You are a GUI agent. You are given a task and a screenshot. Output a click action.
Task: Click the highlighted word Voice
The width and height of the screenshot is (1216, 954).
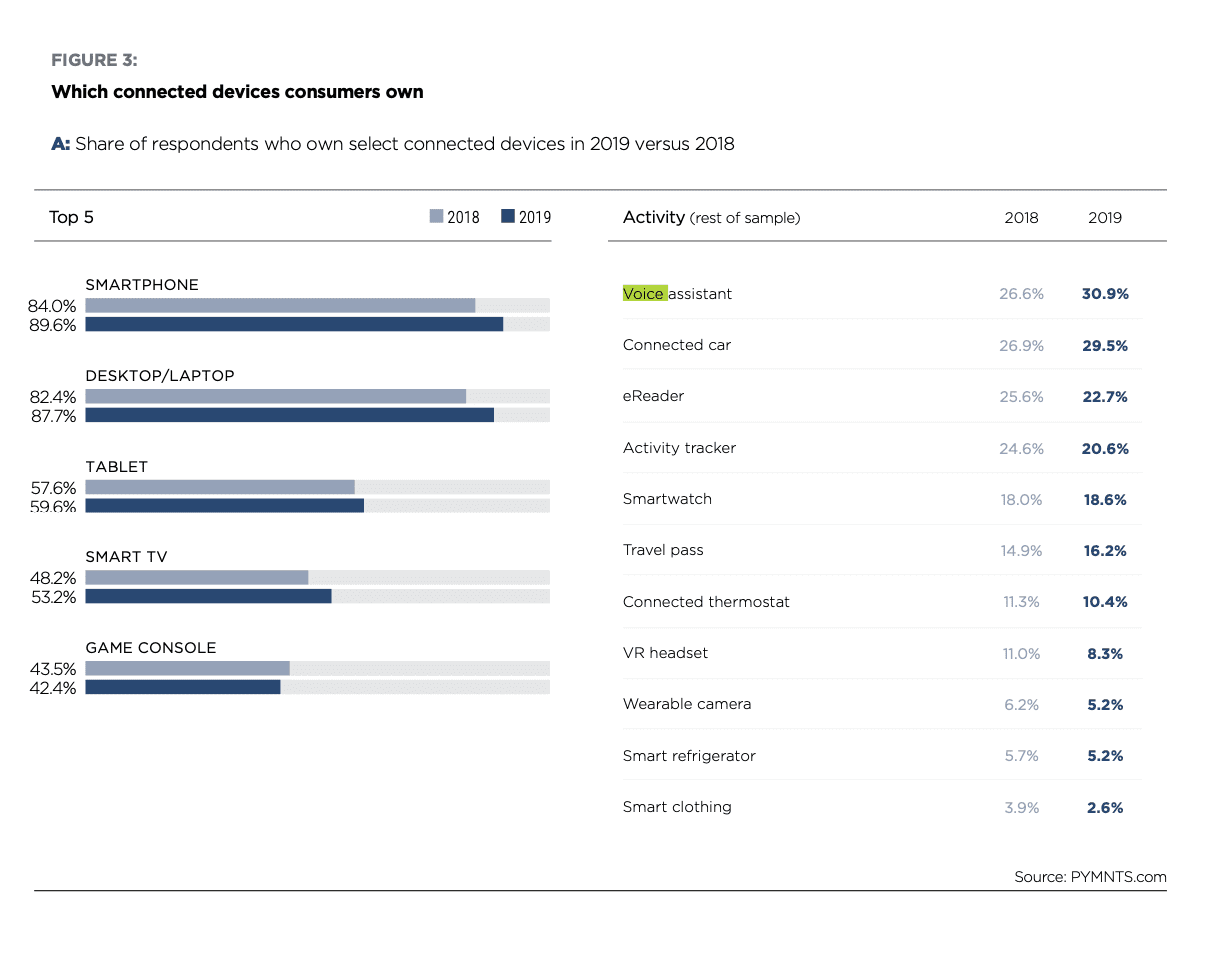(644, 294)
